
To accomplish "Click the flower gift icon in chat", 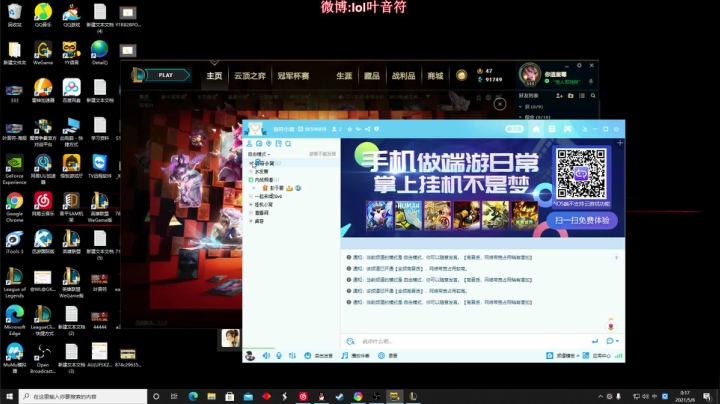I will click(x=611, y=324).
